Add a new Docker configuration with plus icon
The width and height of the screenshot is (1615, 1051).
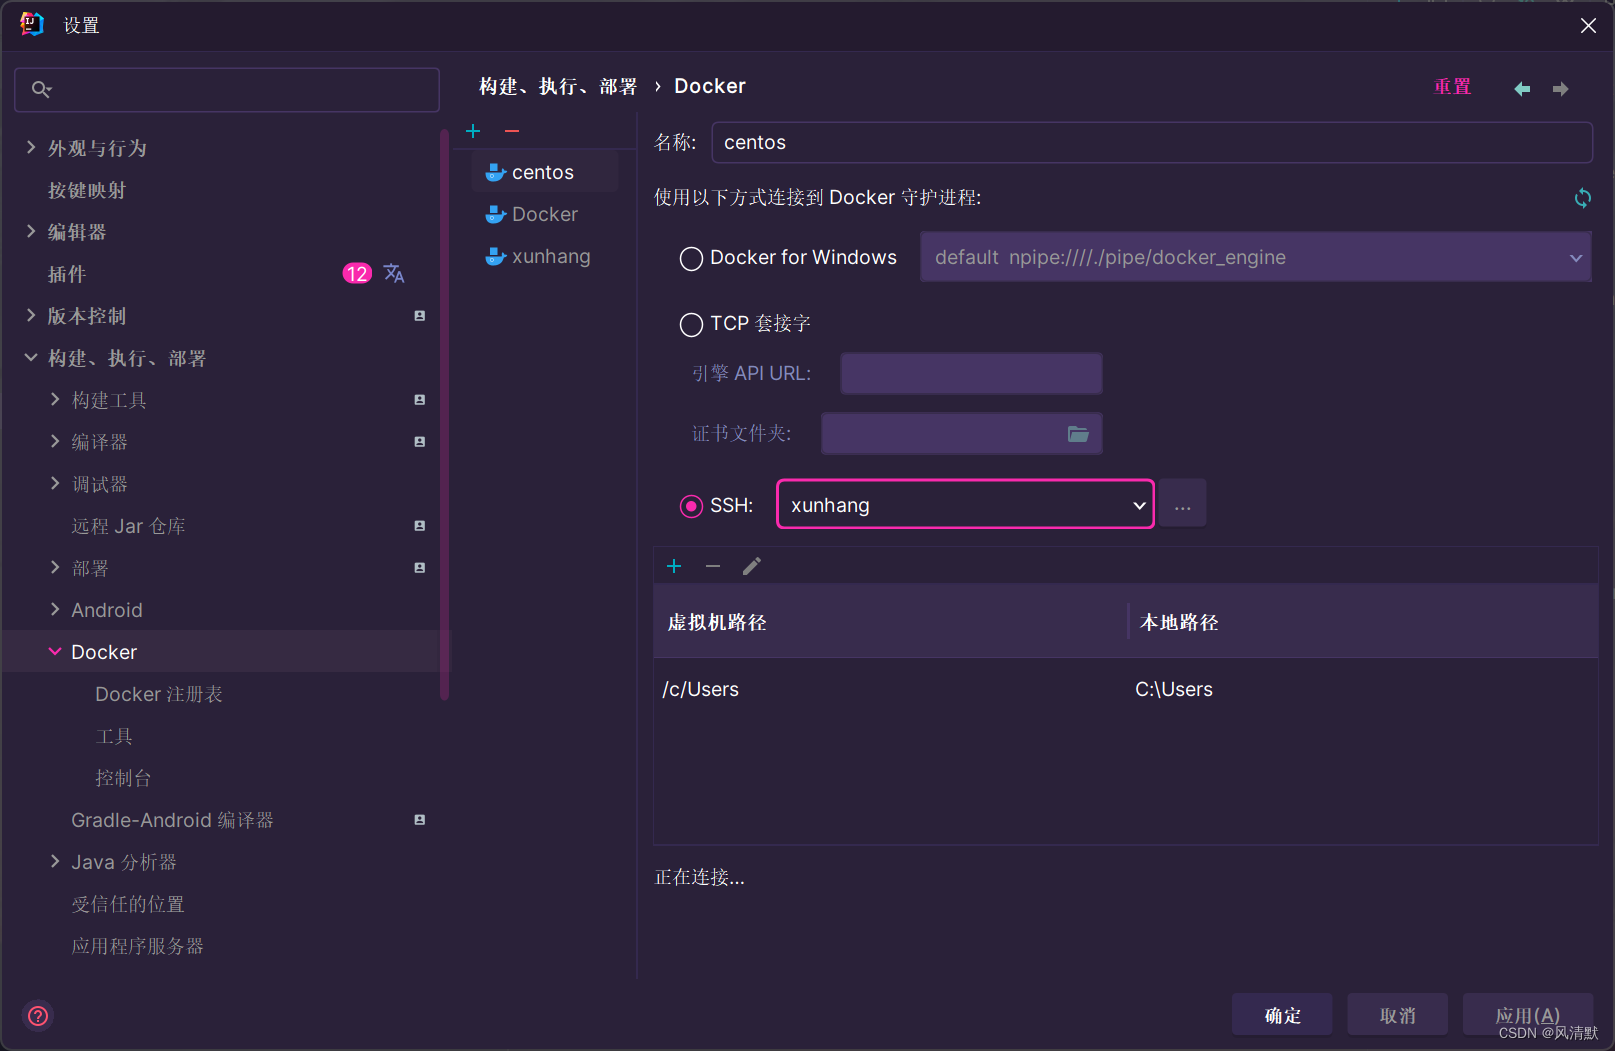tap(473, 131)
